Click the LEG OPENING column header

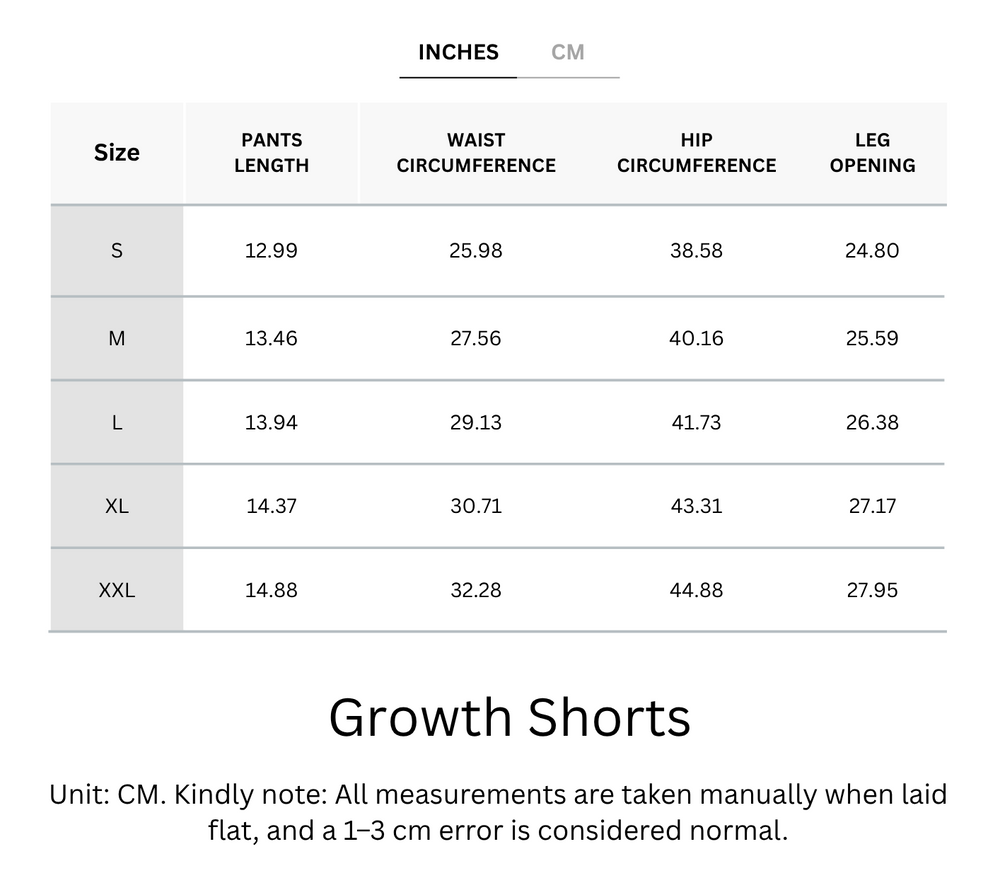pos(872,152)
